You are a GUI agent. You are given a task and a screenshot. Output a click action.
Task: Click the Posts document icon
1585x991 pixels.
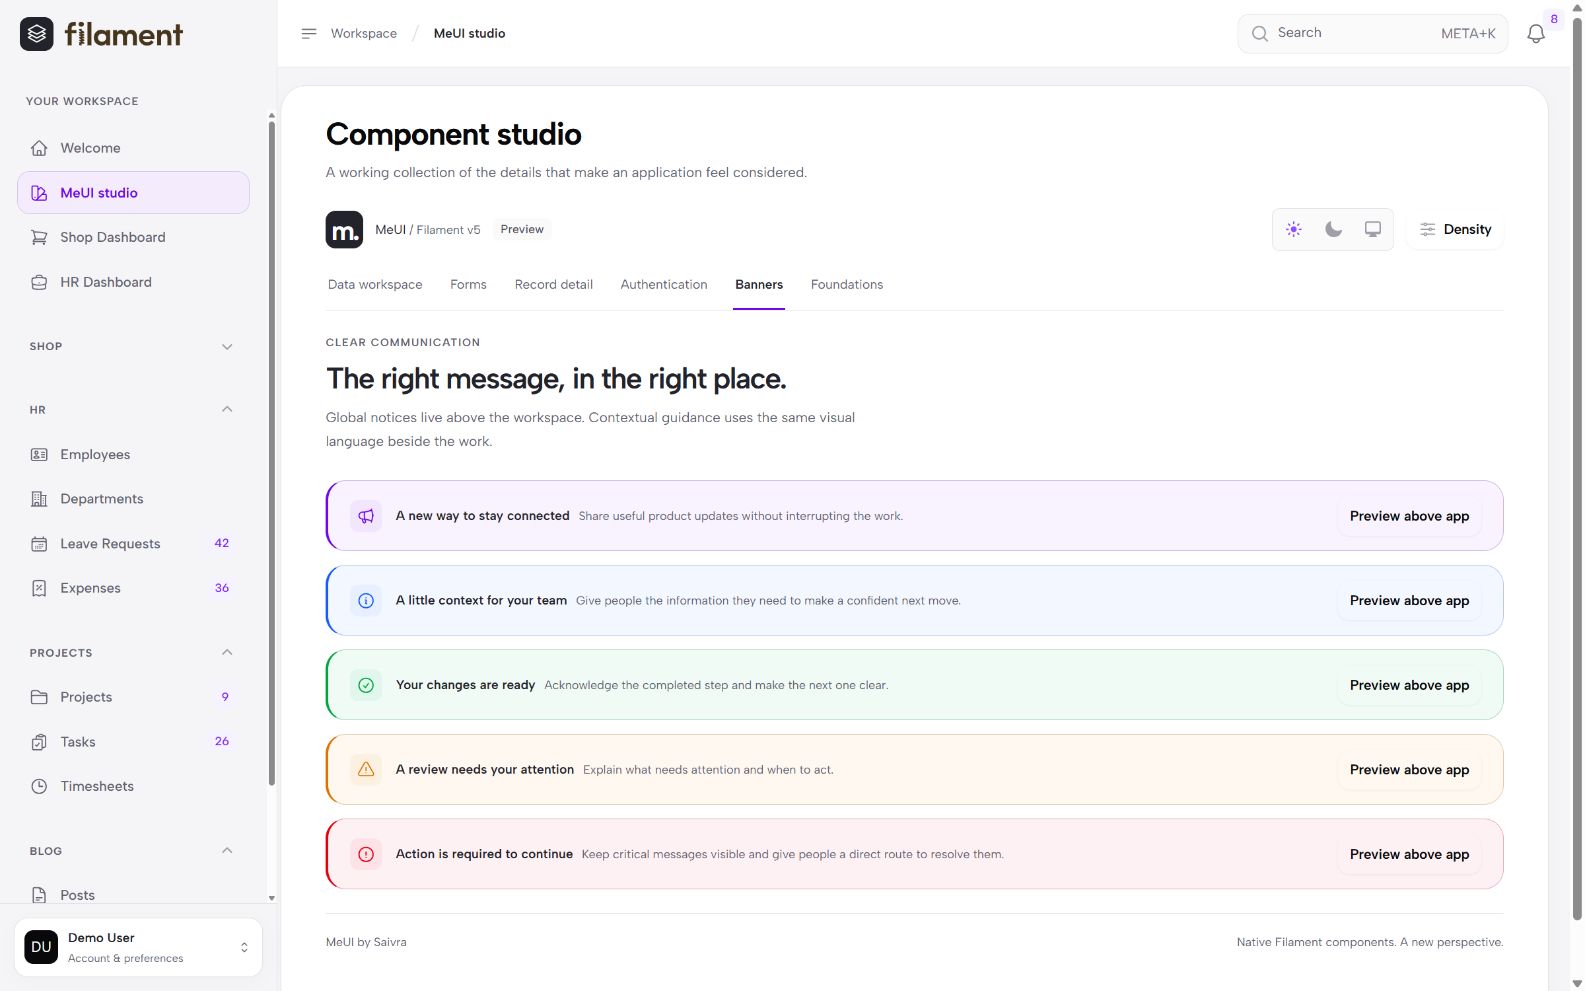click(x=39, y=895)
